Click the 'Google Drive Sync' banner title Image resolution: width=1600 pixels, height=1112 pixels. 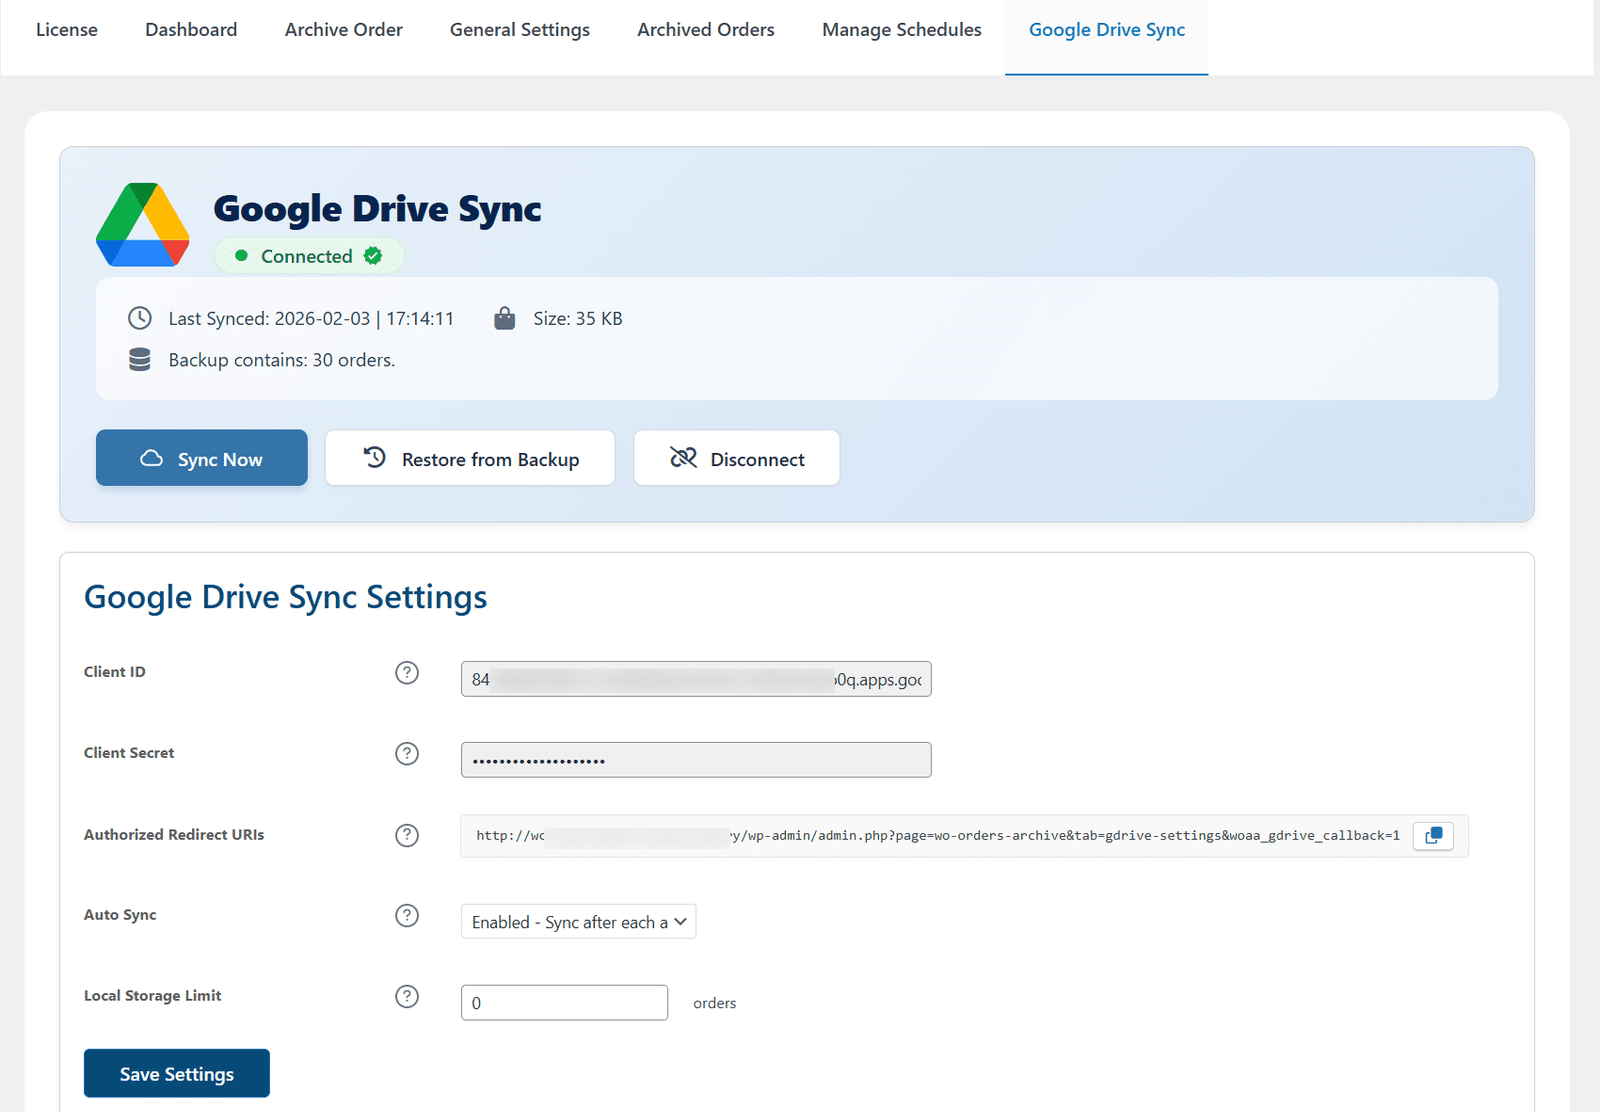click(378, 209)
